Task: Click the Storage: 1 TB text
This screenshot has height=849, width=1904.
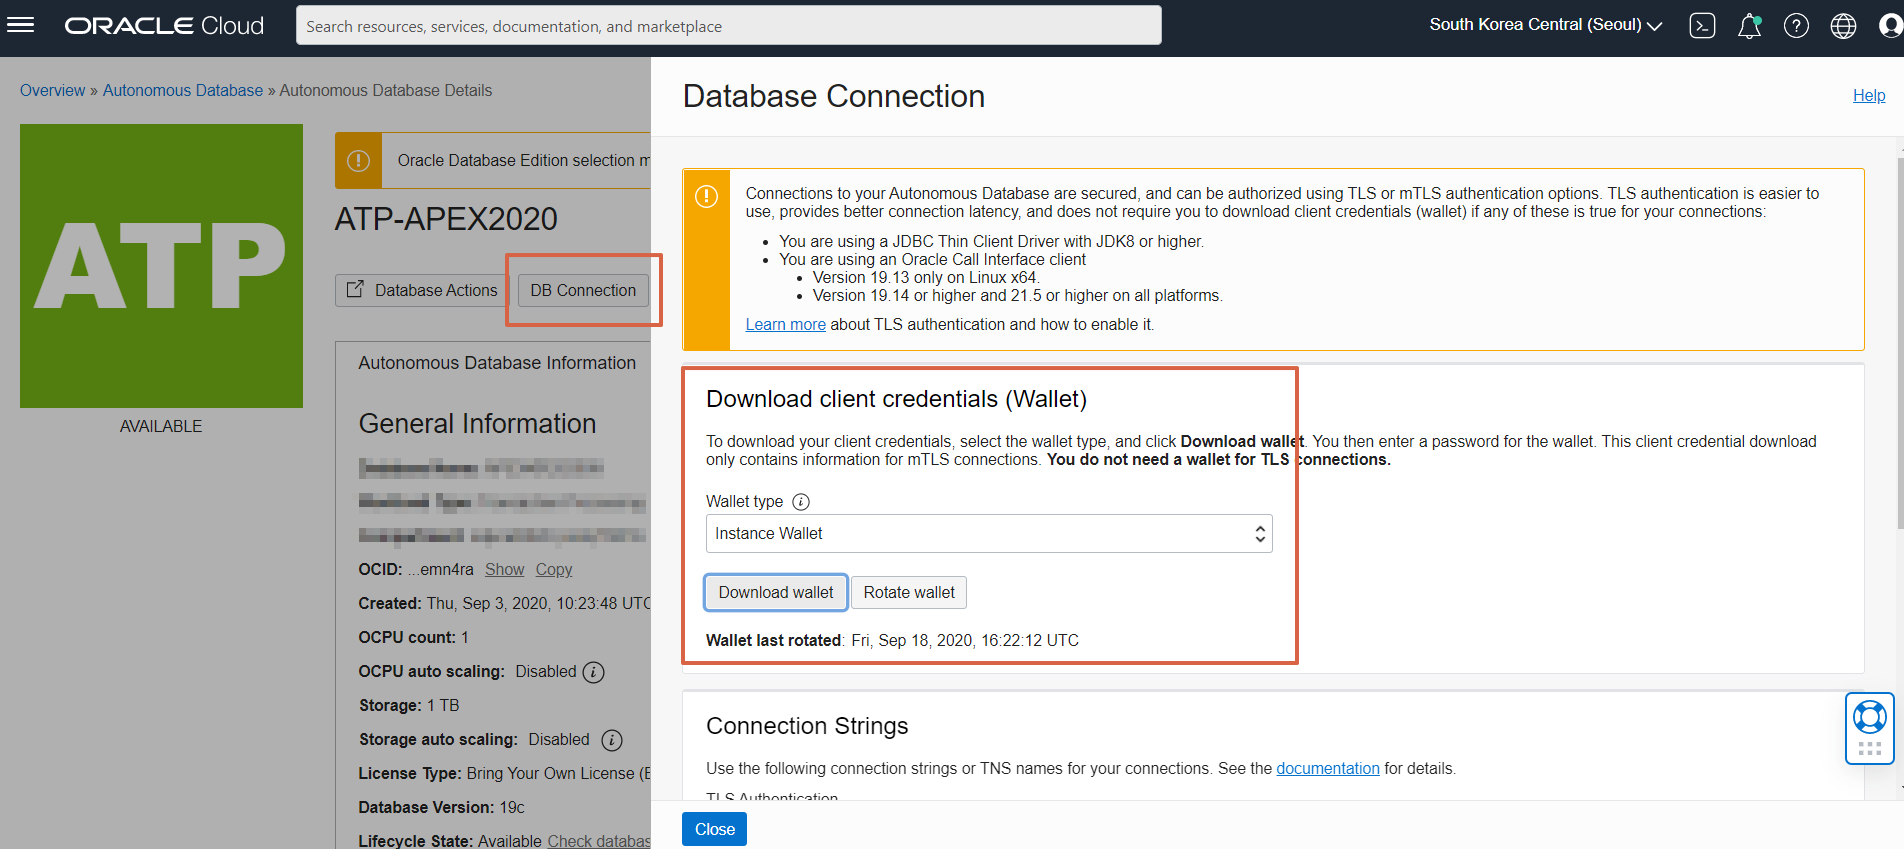Action: coord(409,706)
